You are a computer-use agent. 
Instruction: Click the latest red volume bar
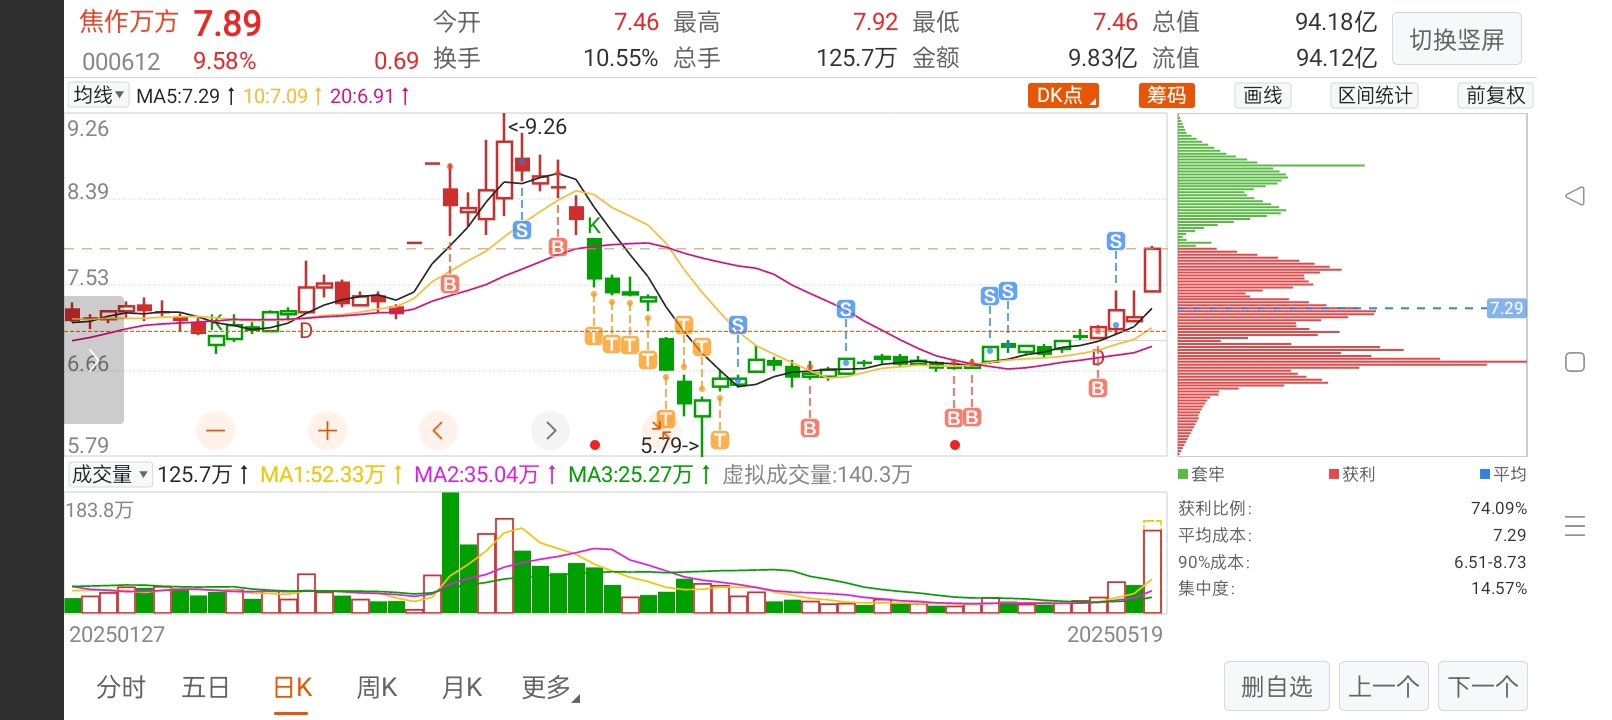coord(1152,571)
